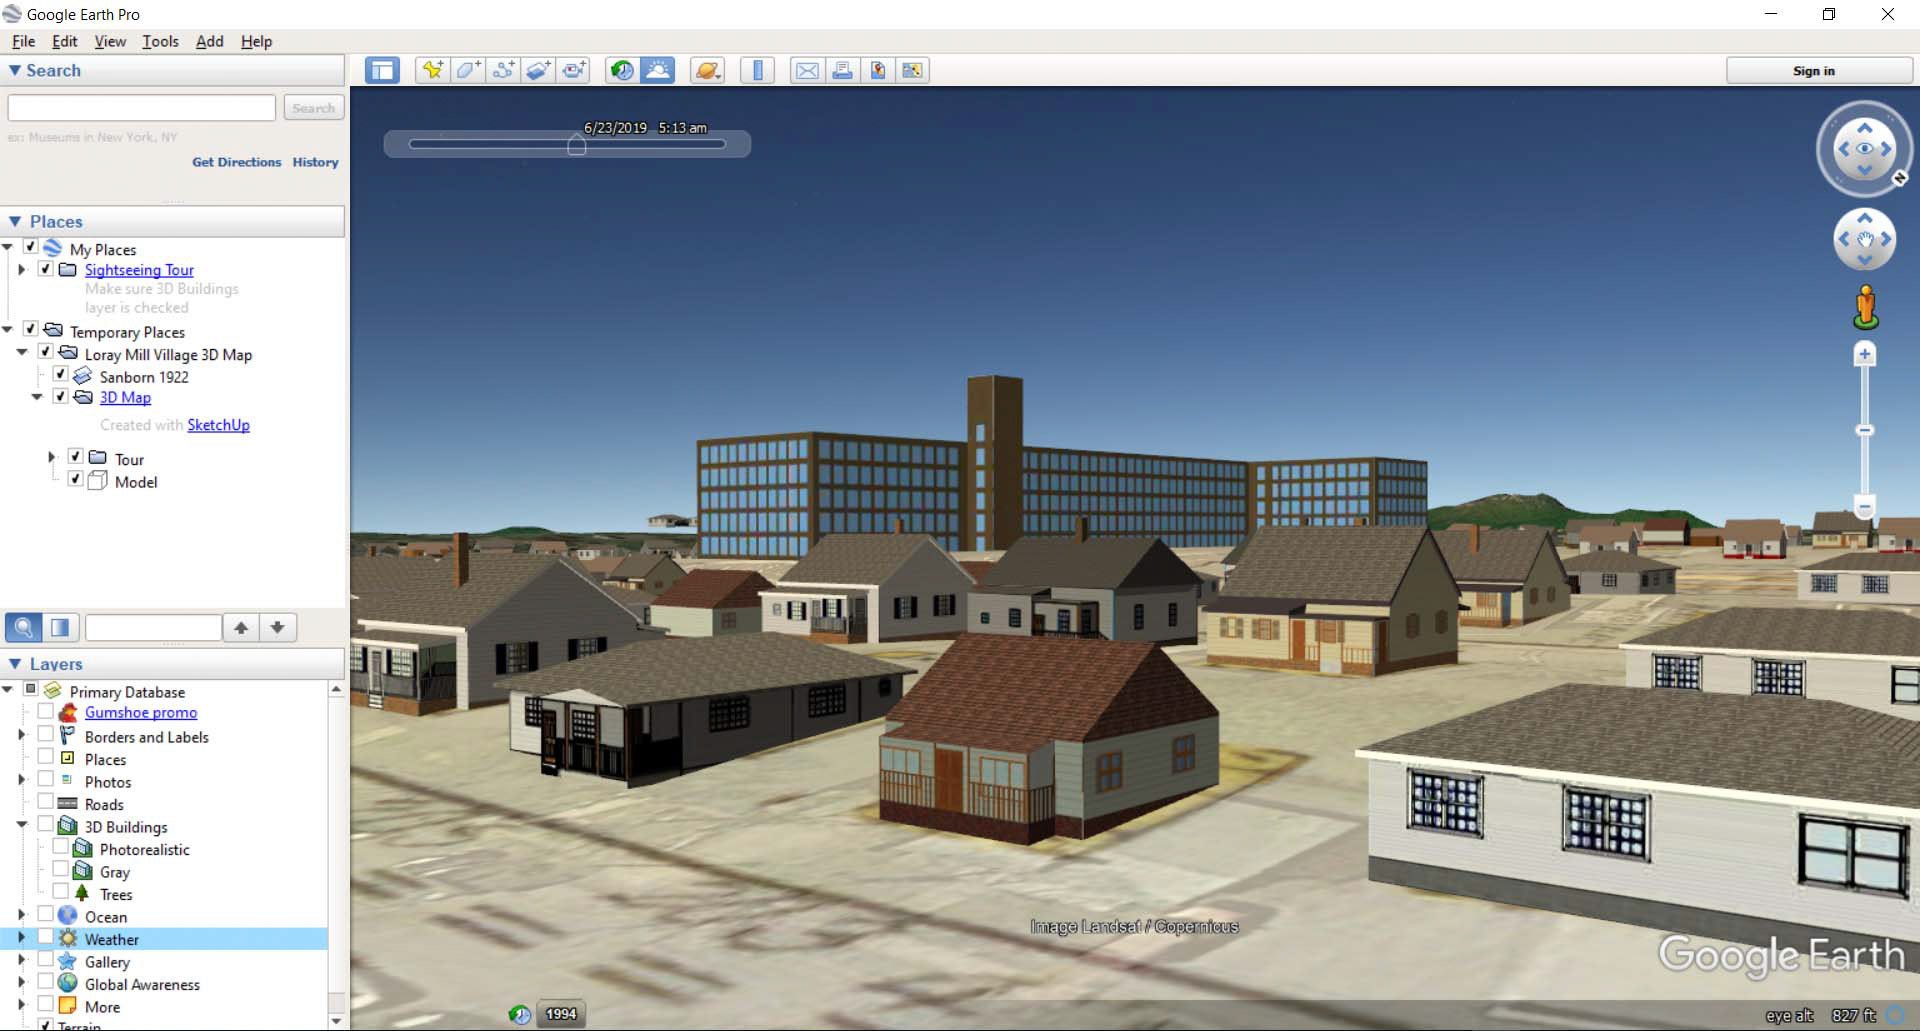Open the File menu
Image resolution: width=1920 pixels, height=1031 pixels.
(23, 41)
